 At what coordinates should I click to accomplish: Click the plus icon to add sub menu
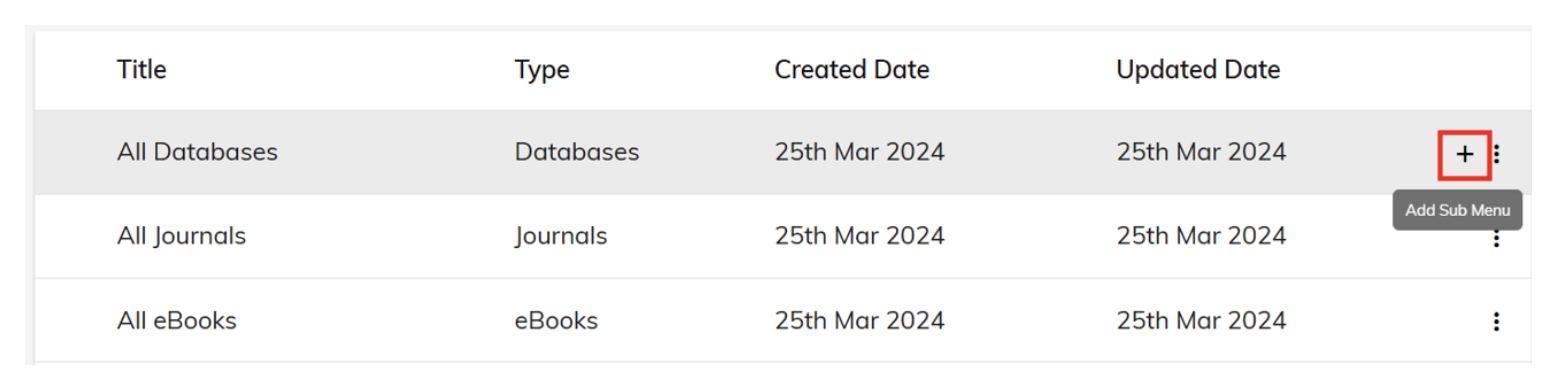(x=1464, y=154)
